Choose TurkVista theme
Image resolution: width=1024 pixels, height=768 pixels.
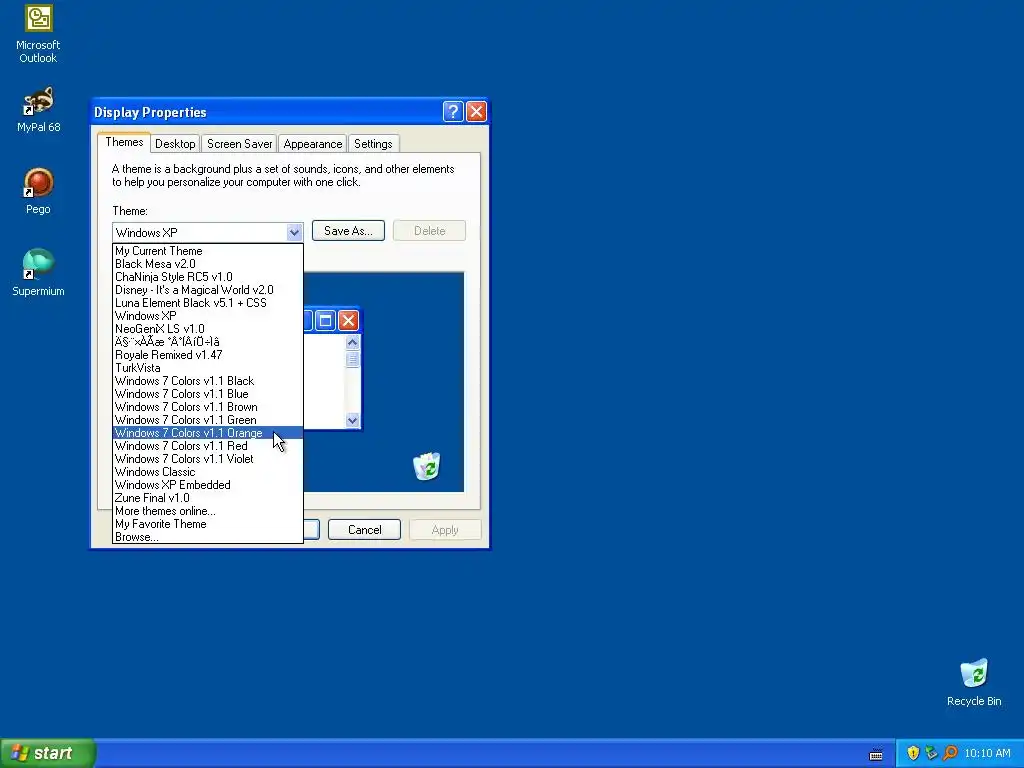(x=208, y=368)
